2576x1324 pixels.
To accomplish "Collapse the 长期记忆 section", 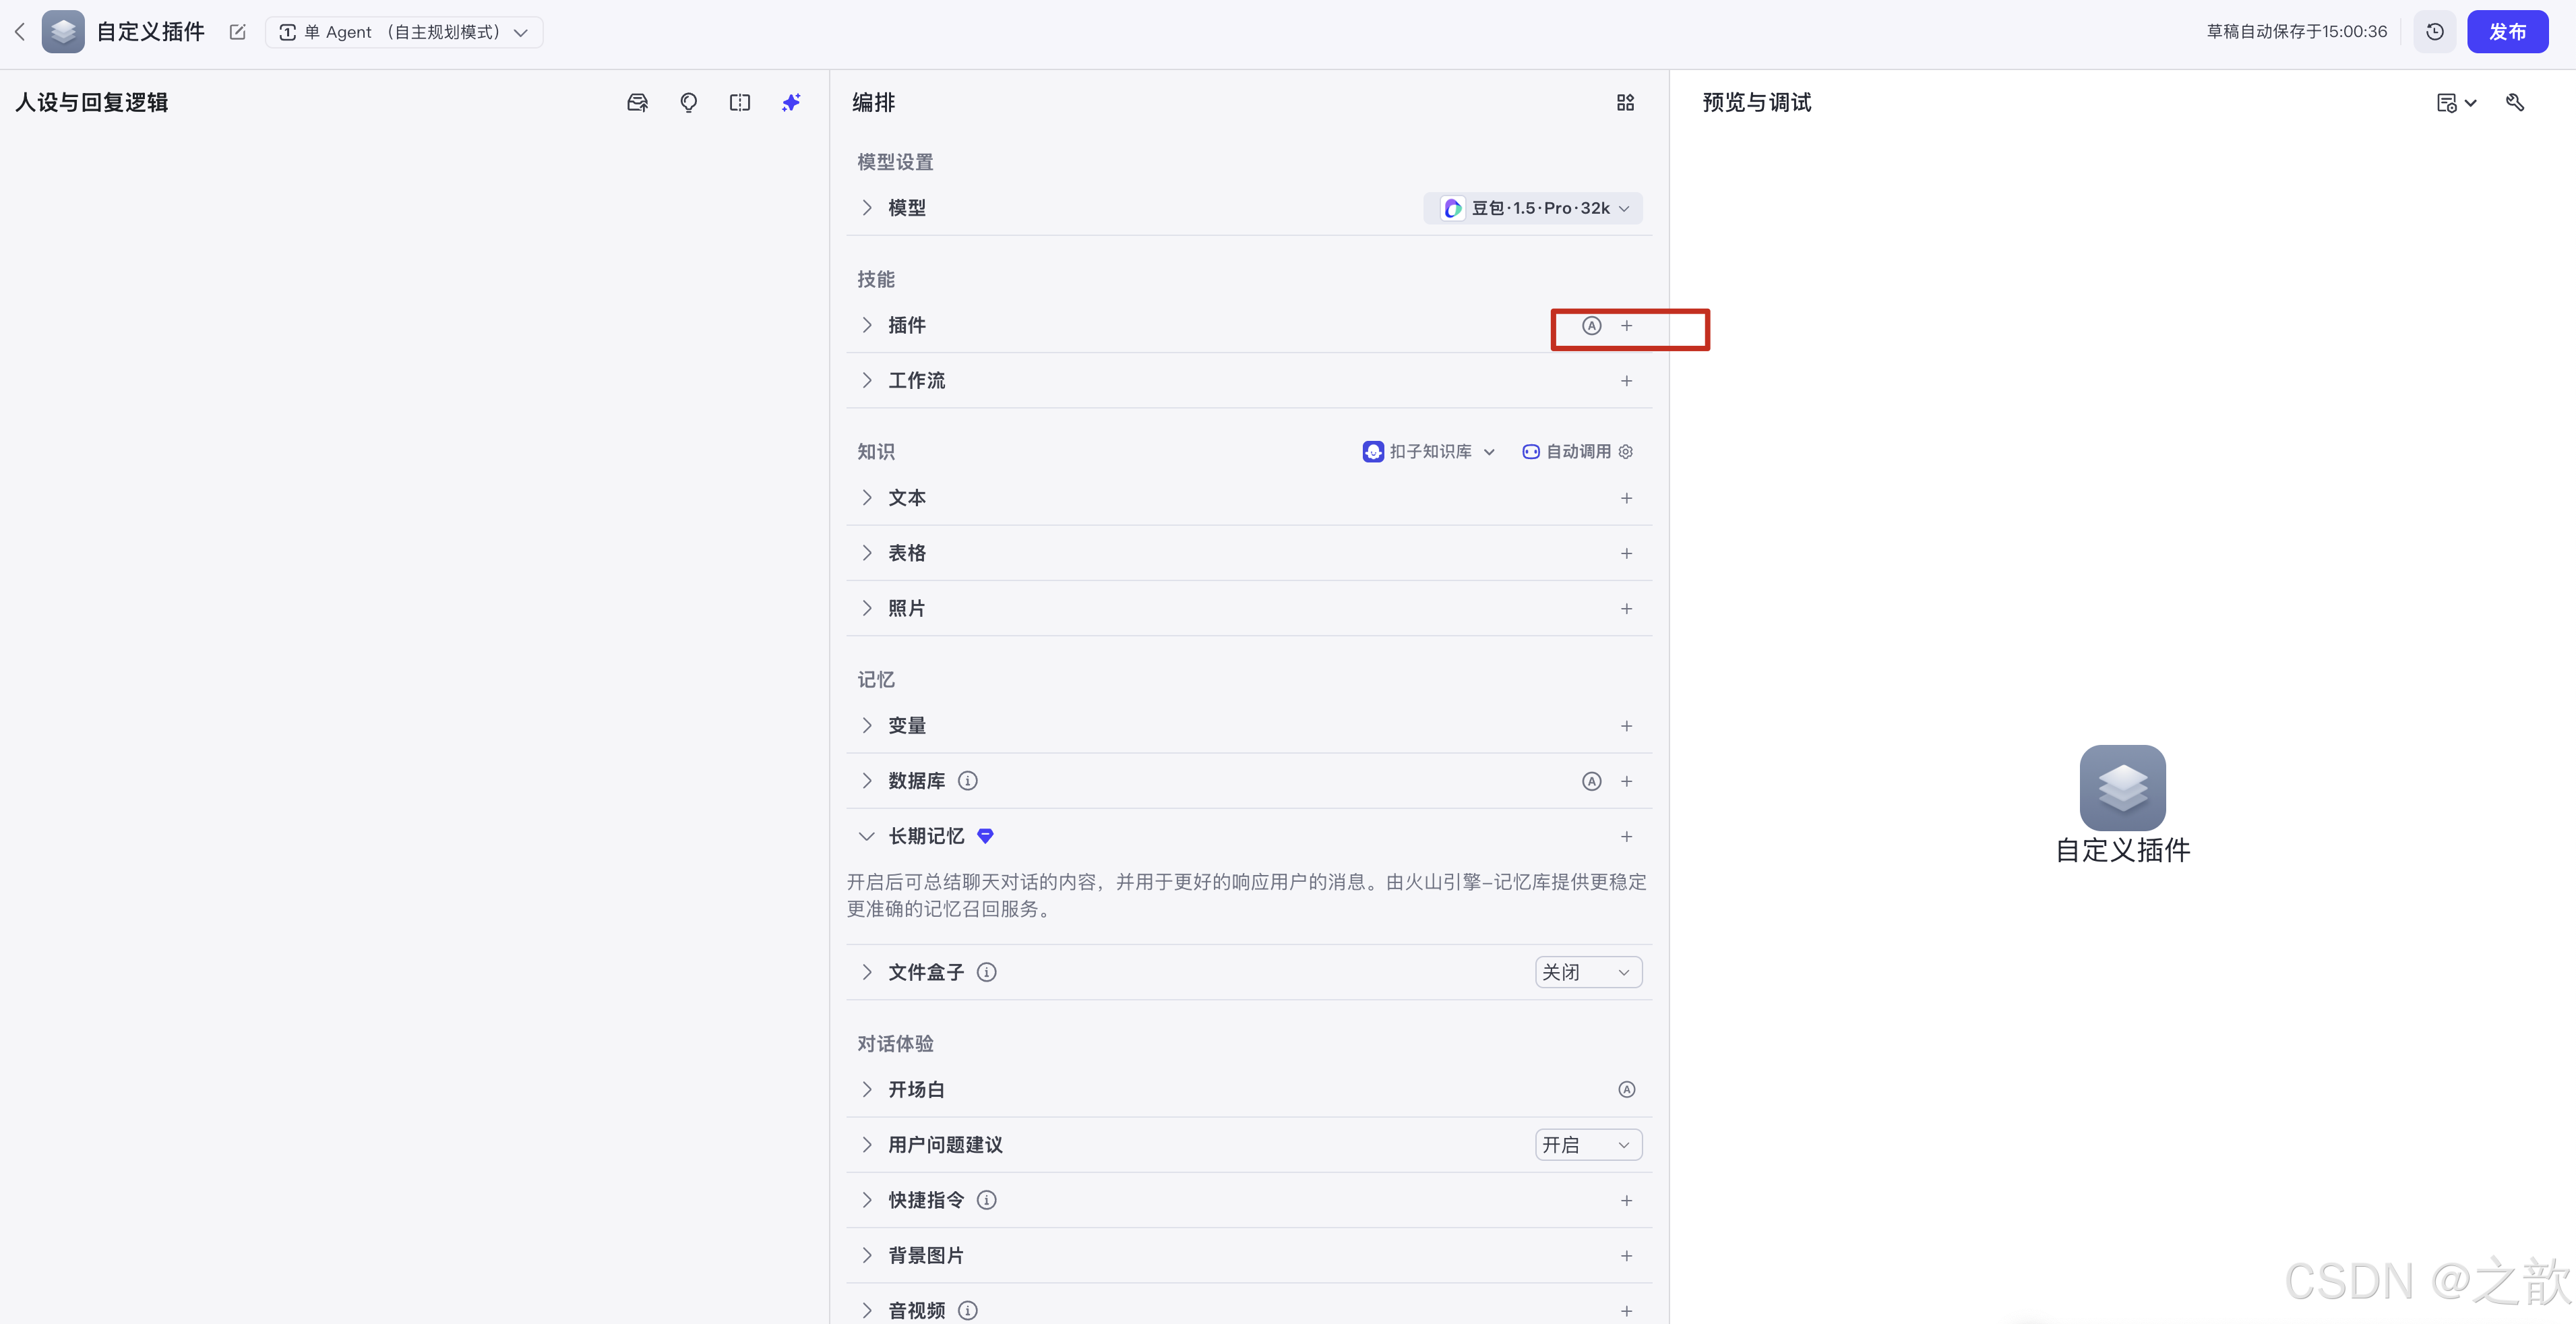I will 866,836.
